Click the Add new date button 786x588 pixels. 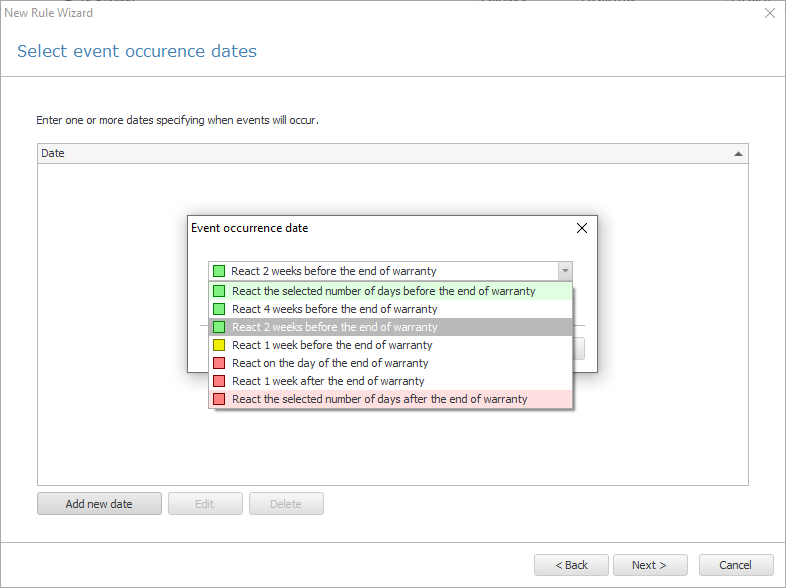coord(99,504)
